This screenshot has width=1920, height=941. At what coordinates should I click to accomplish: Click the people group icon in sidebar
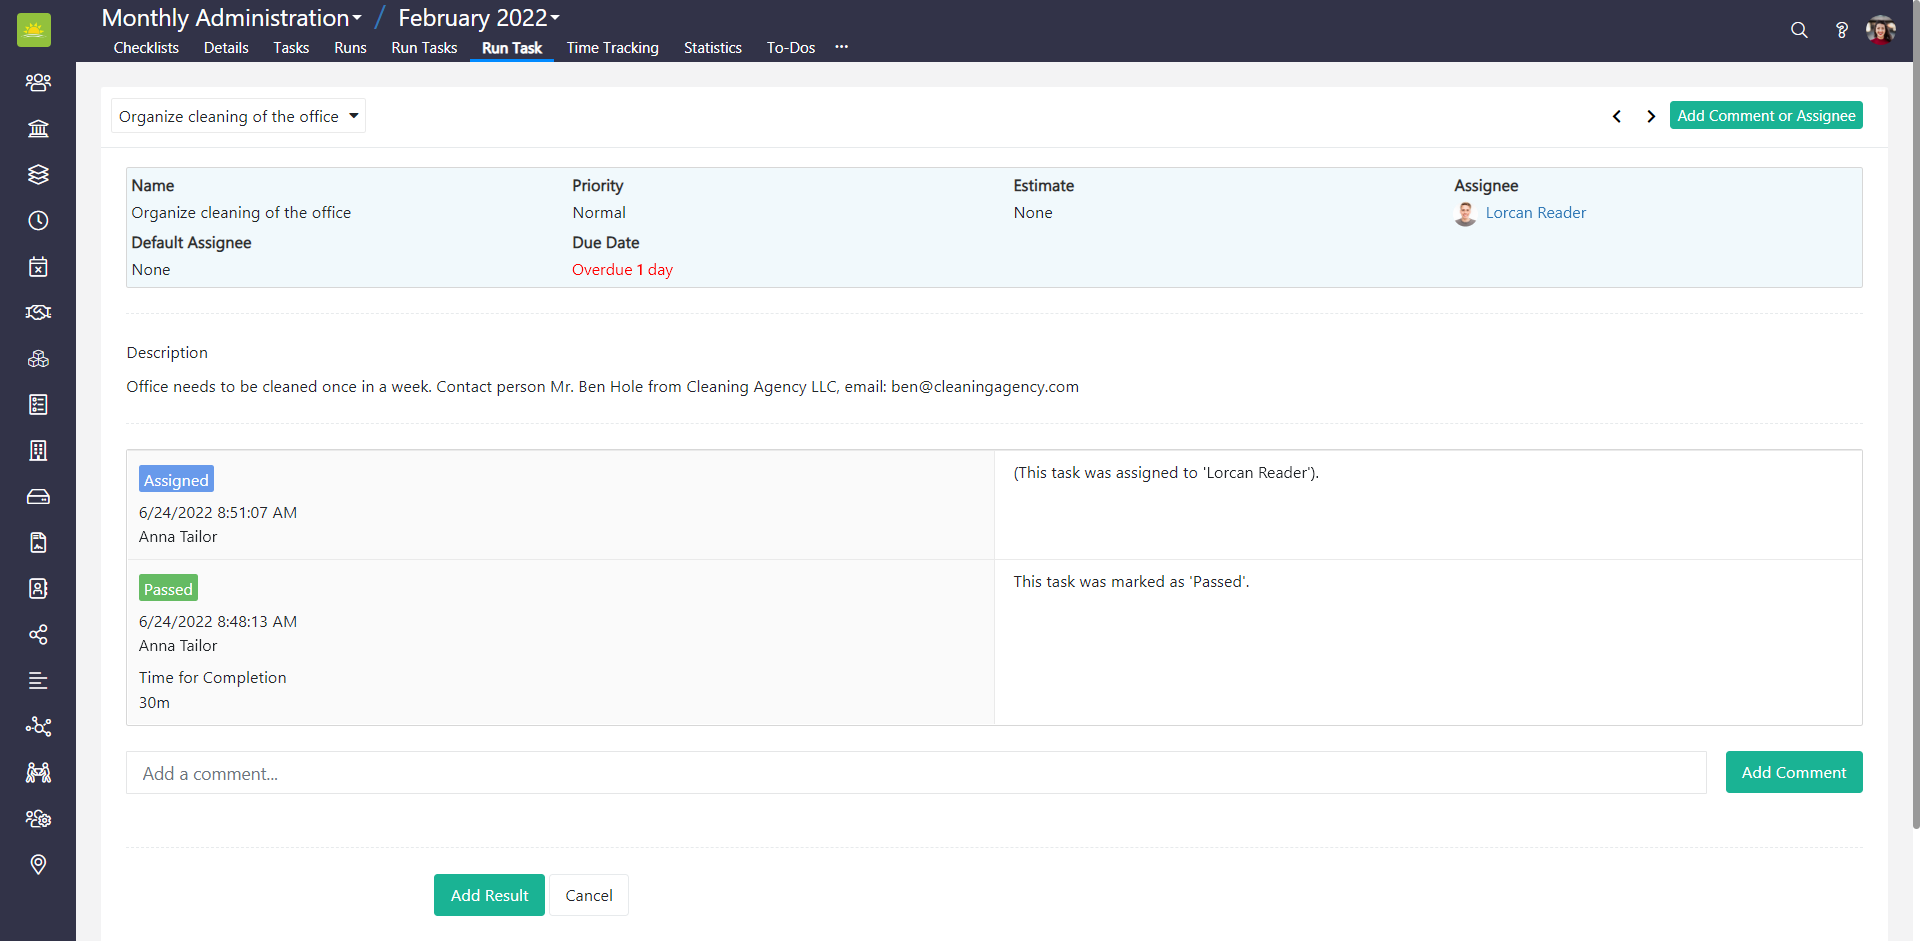point(38,83)
